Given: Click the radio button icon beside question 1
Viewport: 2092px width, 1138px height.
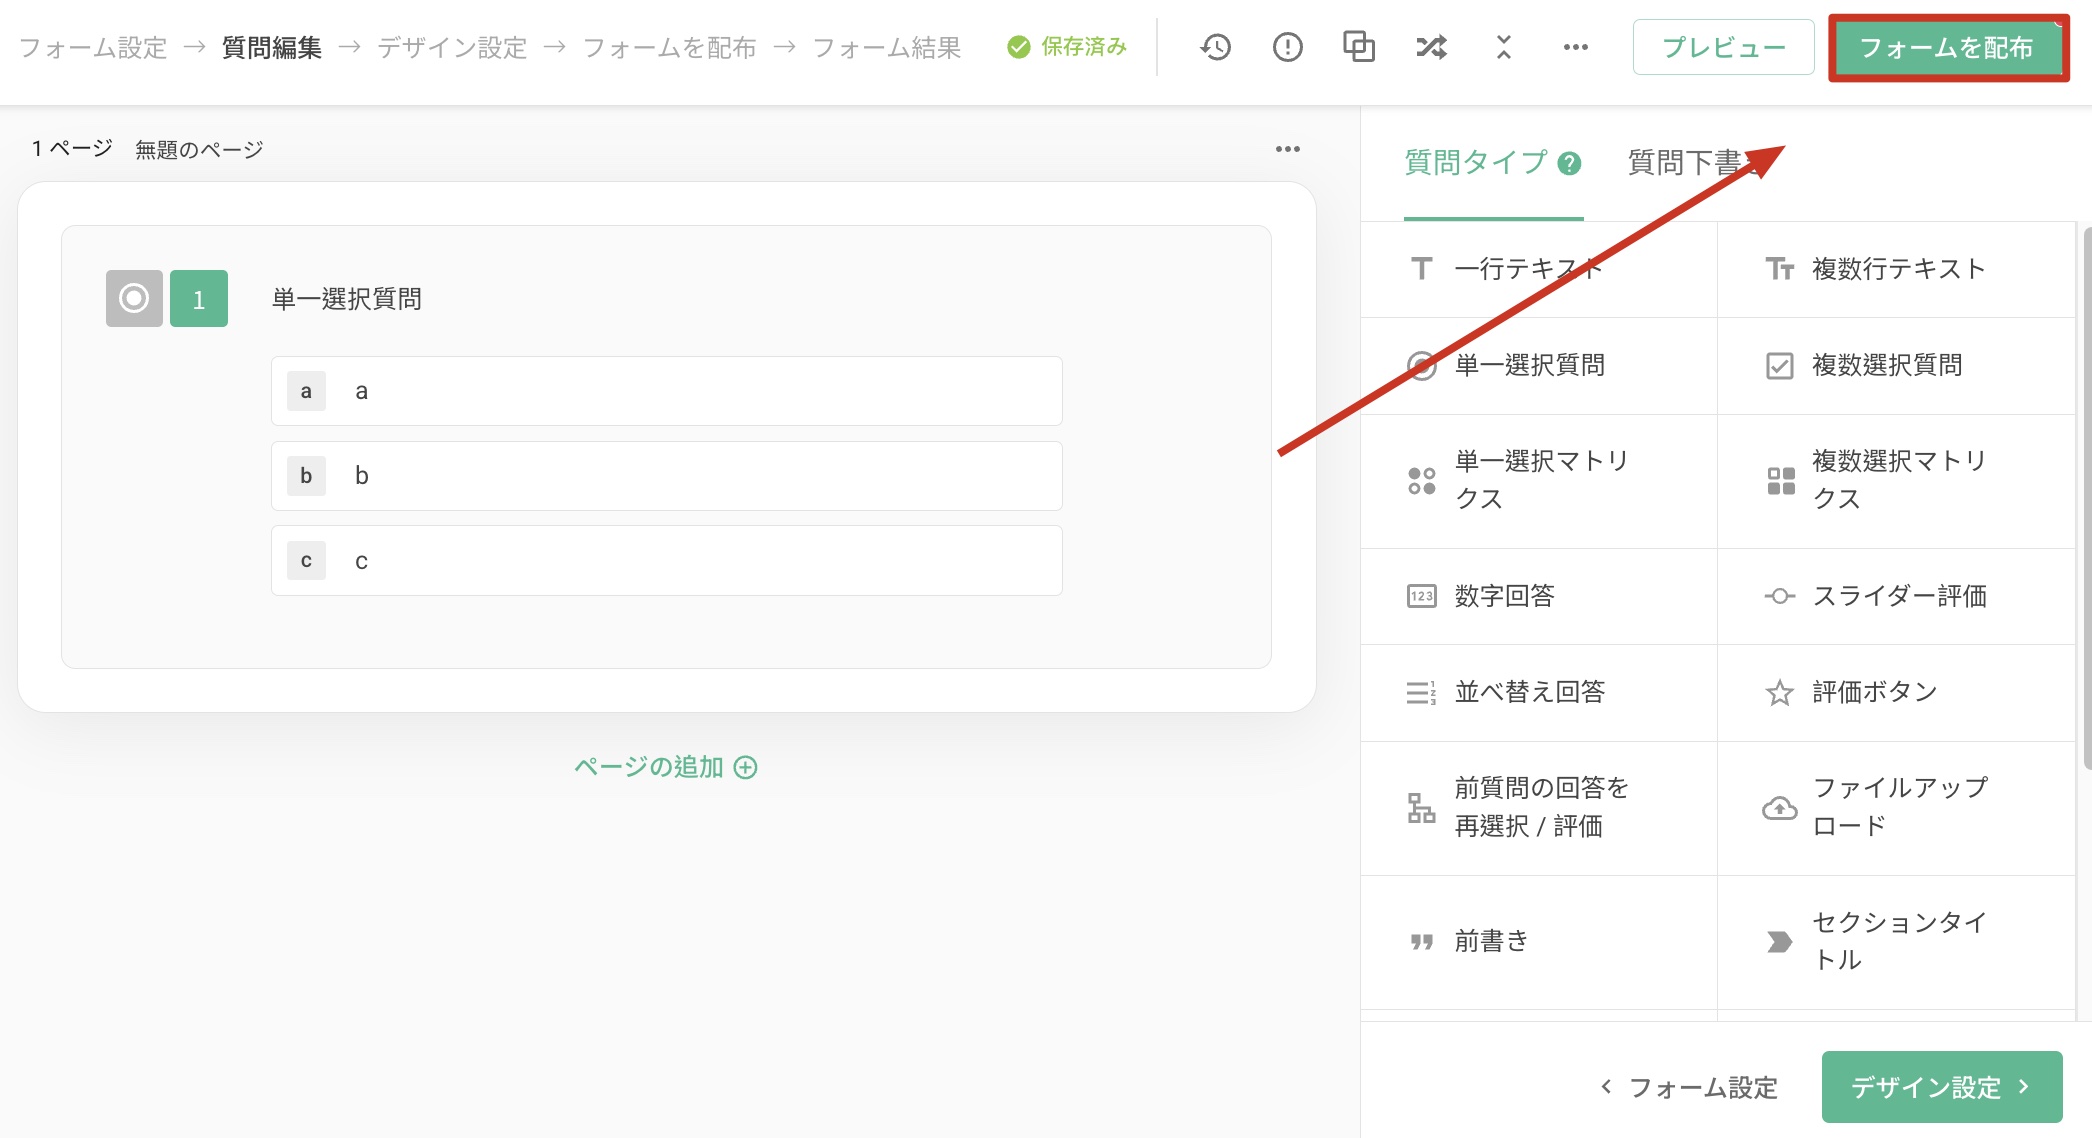Looking at the screenshot, I should click(134, 298).
